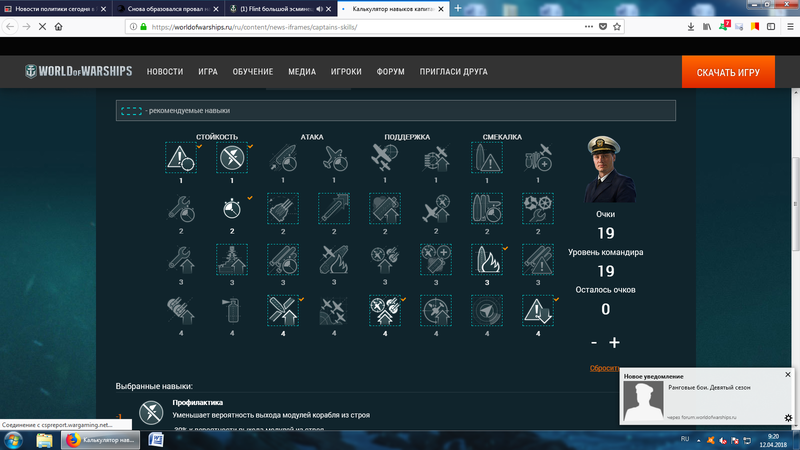Stop loading the page
Screen dimensions: 800x450
point(42,27)
